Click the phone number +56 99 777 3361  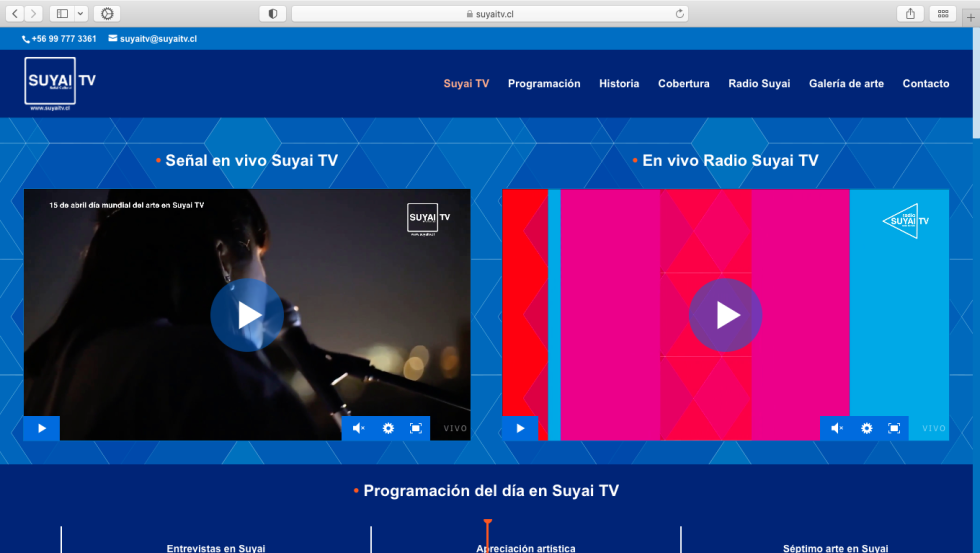click(x=59, y=39)
